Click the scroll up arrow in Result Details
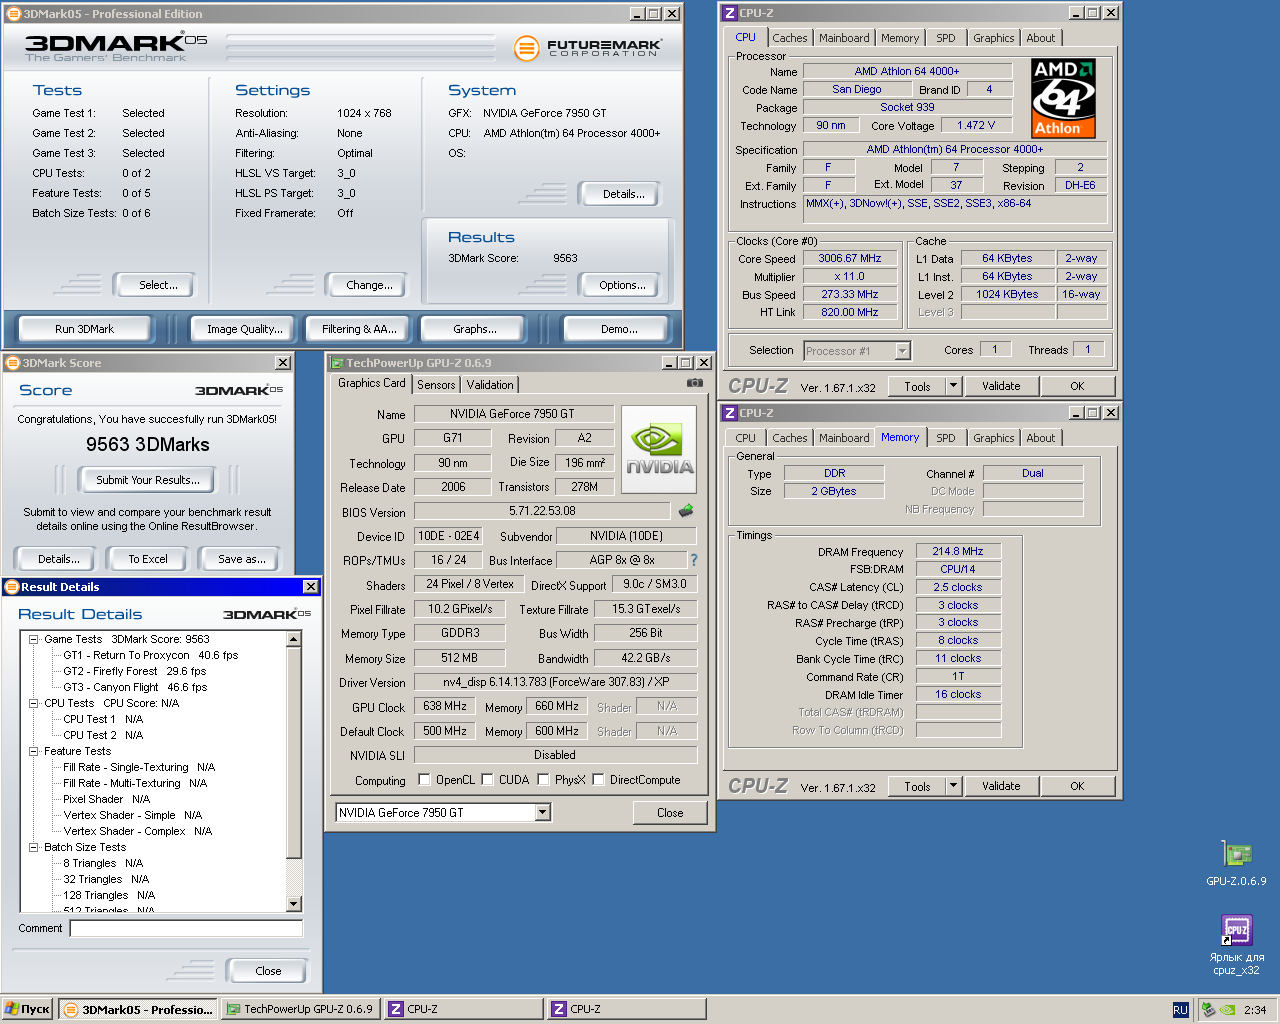The image size is (1280, 1024). (294, 639)
